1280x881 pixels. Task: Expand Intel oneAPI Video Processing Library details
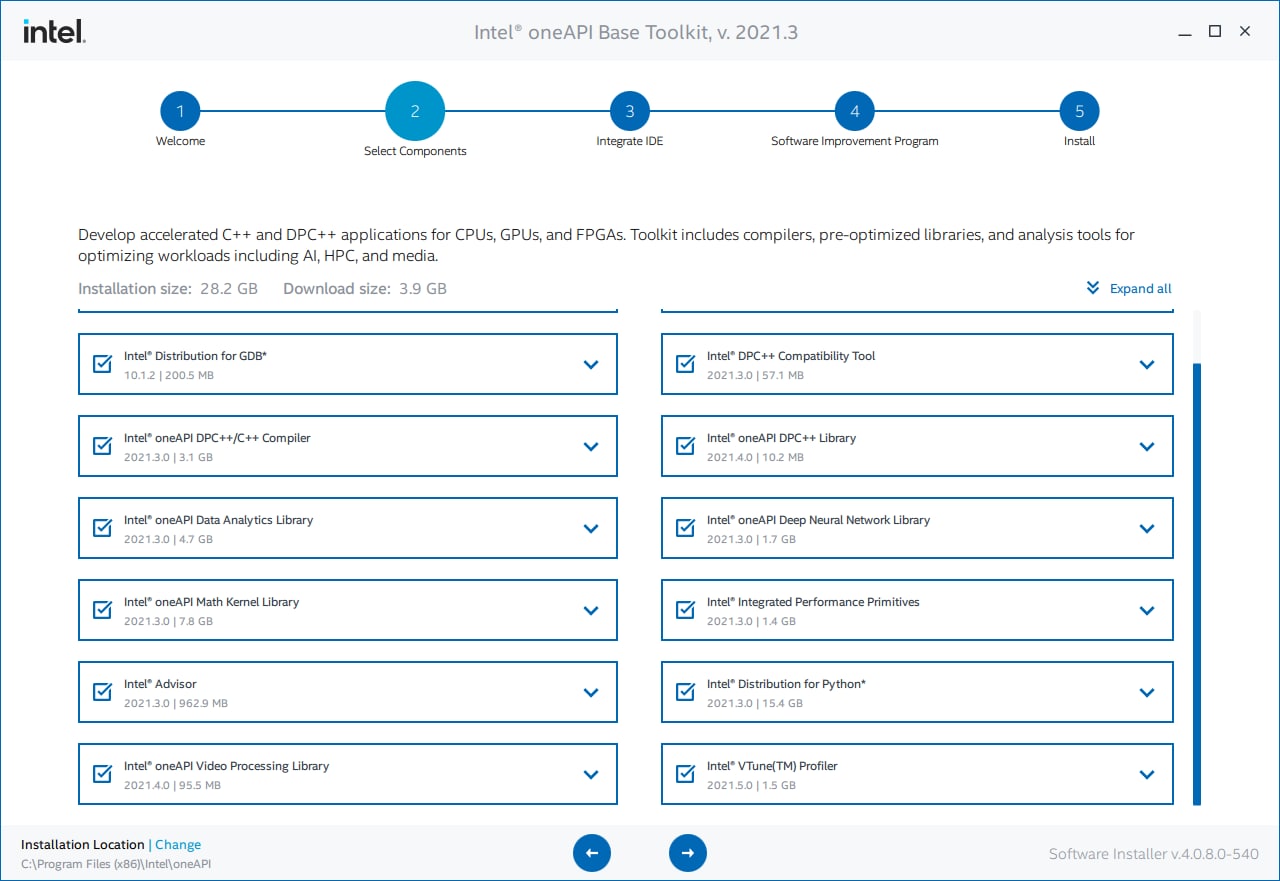click(591, 775)
